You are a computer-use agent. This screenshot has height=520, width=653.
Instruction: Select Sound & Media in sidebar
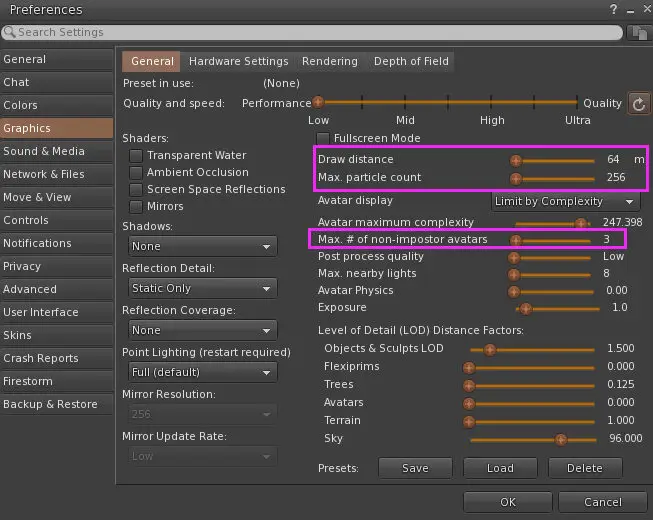point(44,151)
